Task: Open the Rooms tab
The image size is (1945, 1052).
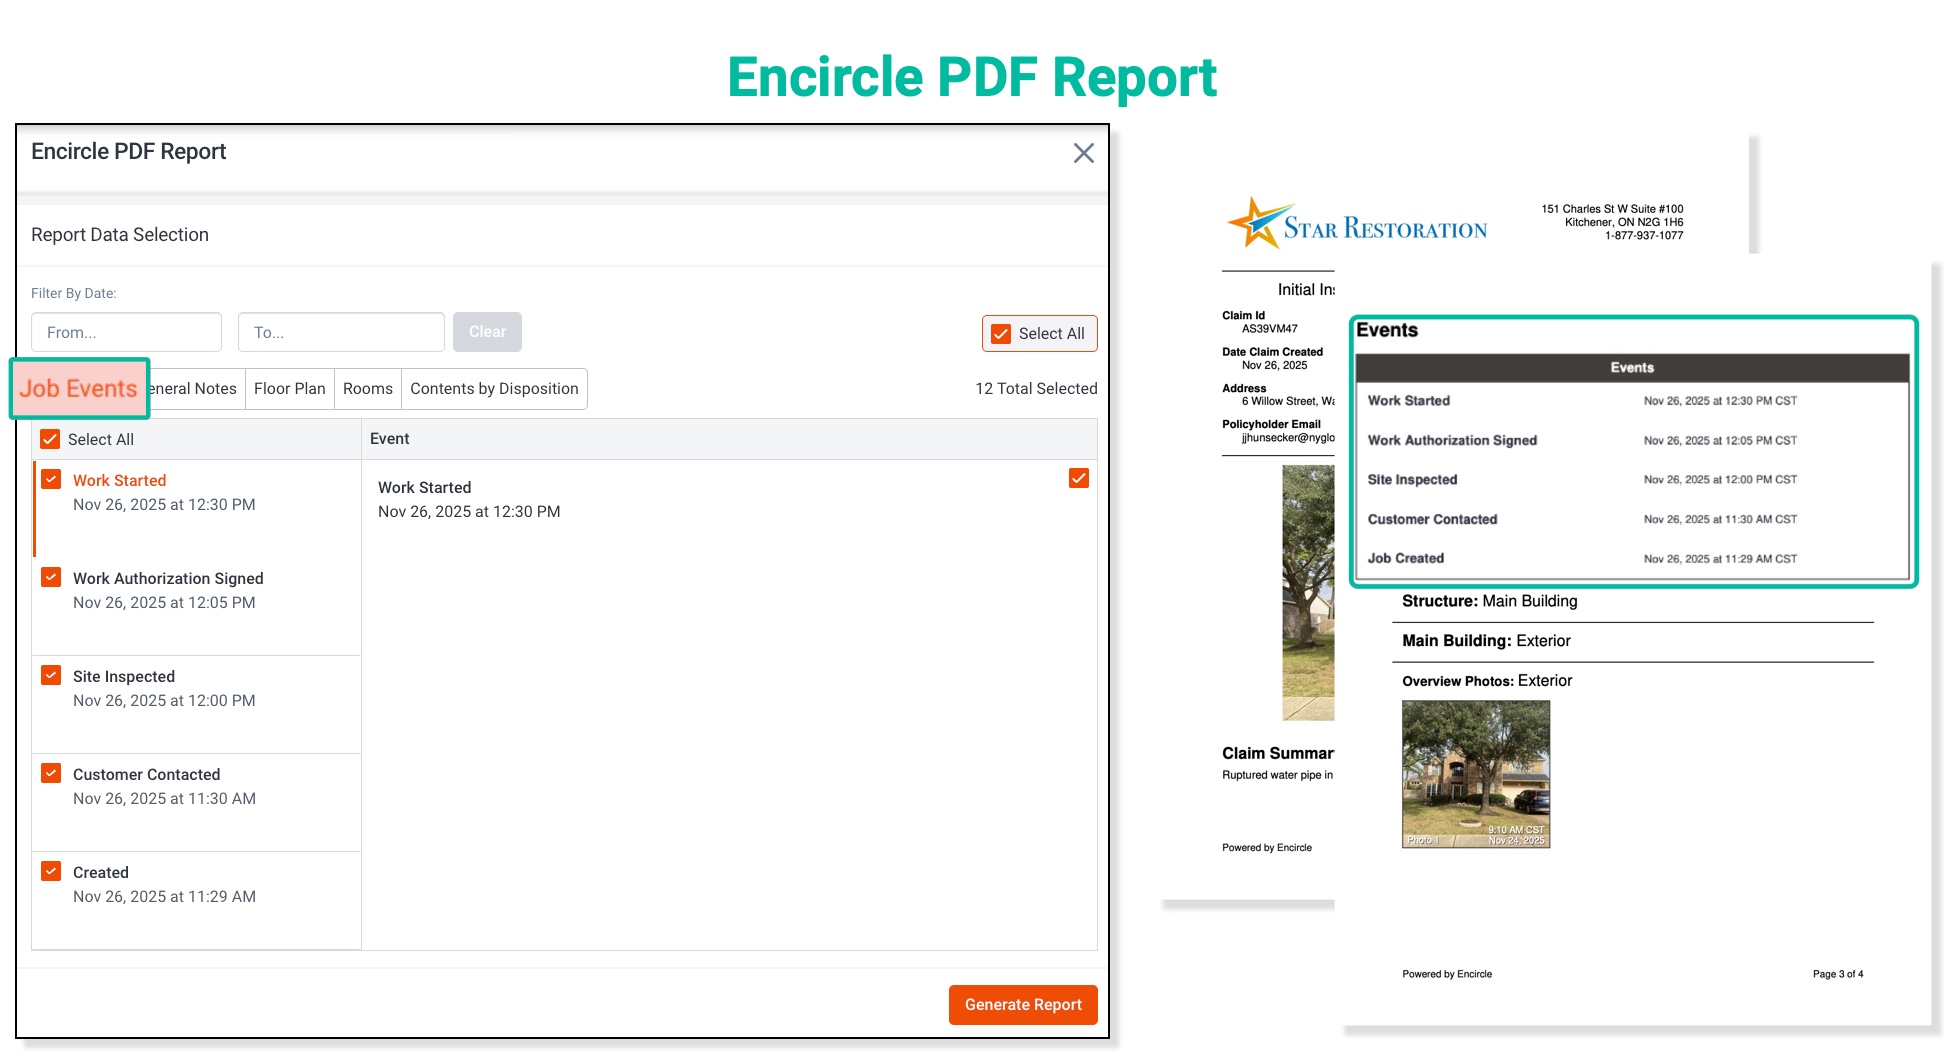Action: pyautogui.click(x=367, y=388)
